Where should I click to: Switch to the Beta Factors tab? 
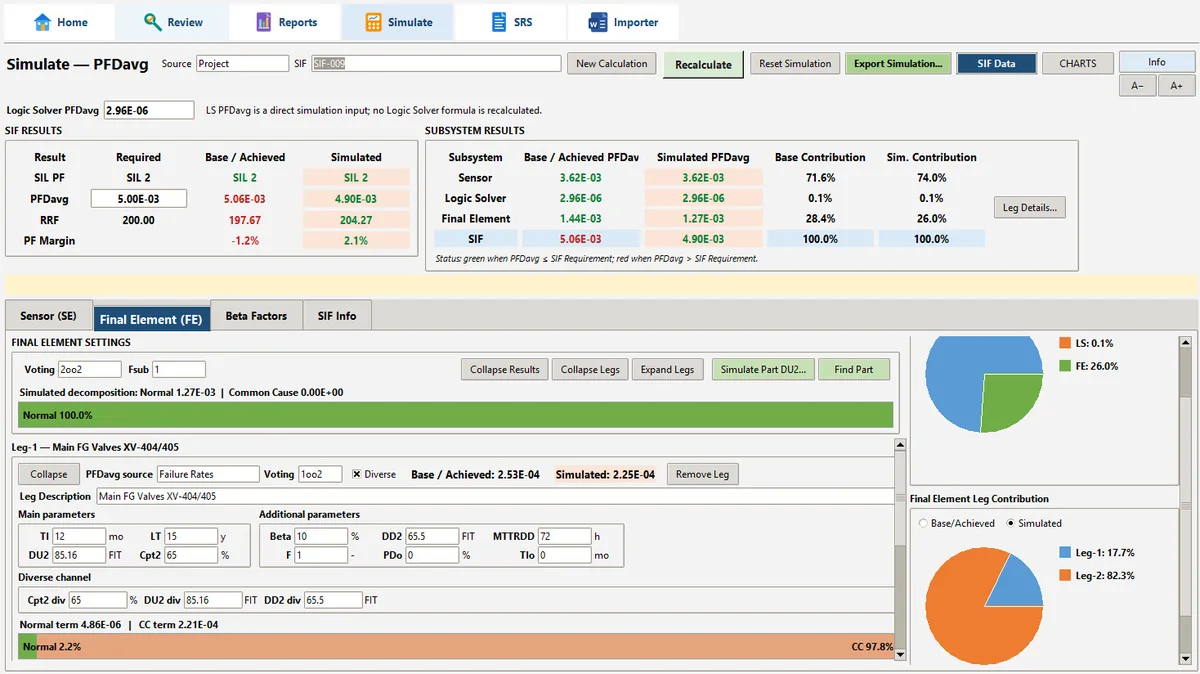coord(256,316)
